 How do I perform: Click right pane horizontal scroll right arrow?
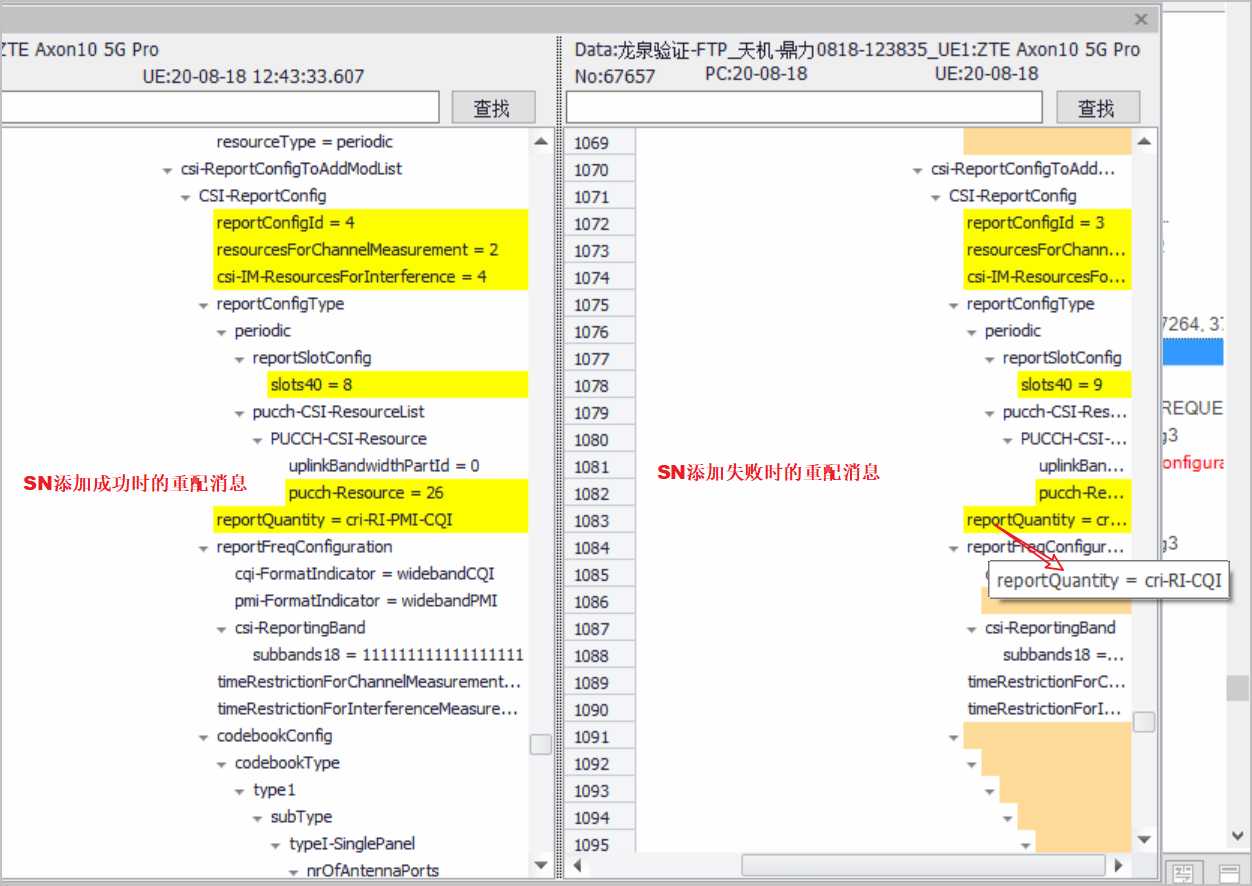[x=1118, y=865]
